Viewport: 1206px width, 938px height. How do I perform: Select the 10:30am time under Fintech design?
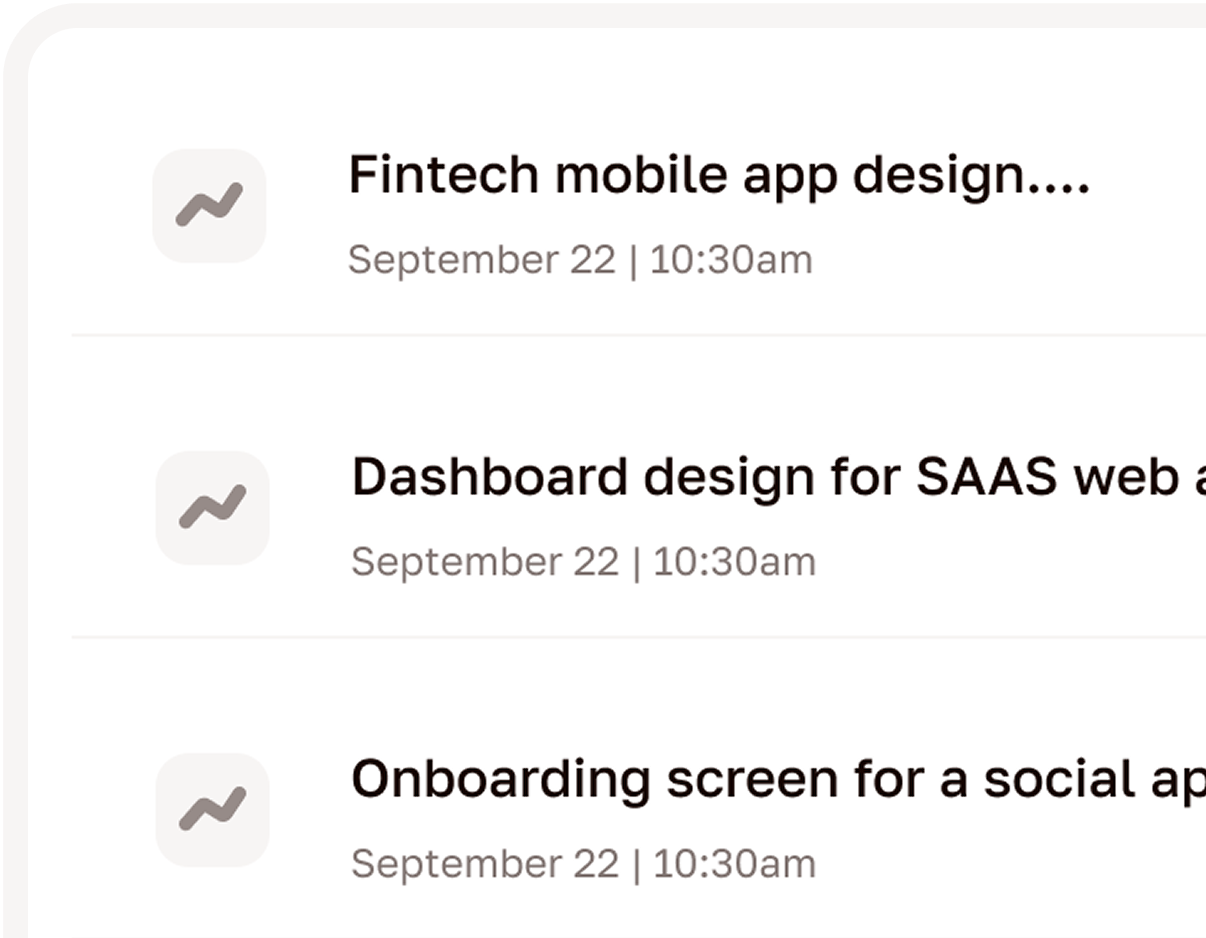(731, 260)
